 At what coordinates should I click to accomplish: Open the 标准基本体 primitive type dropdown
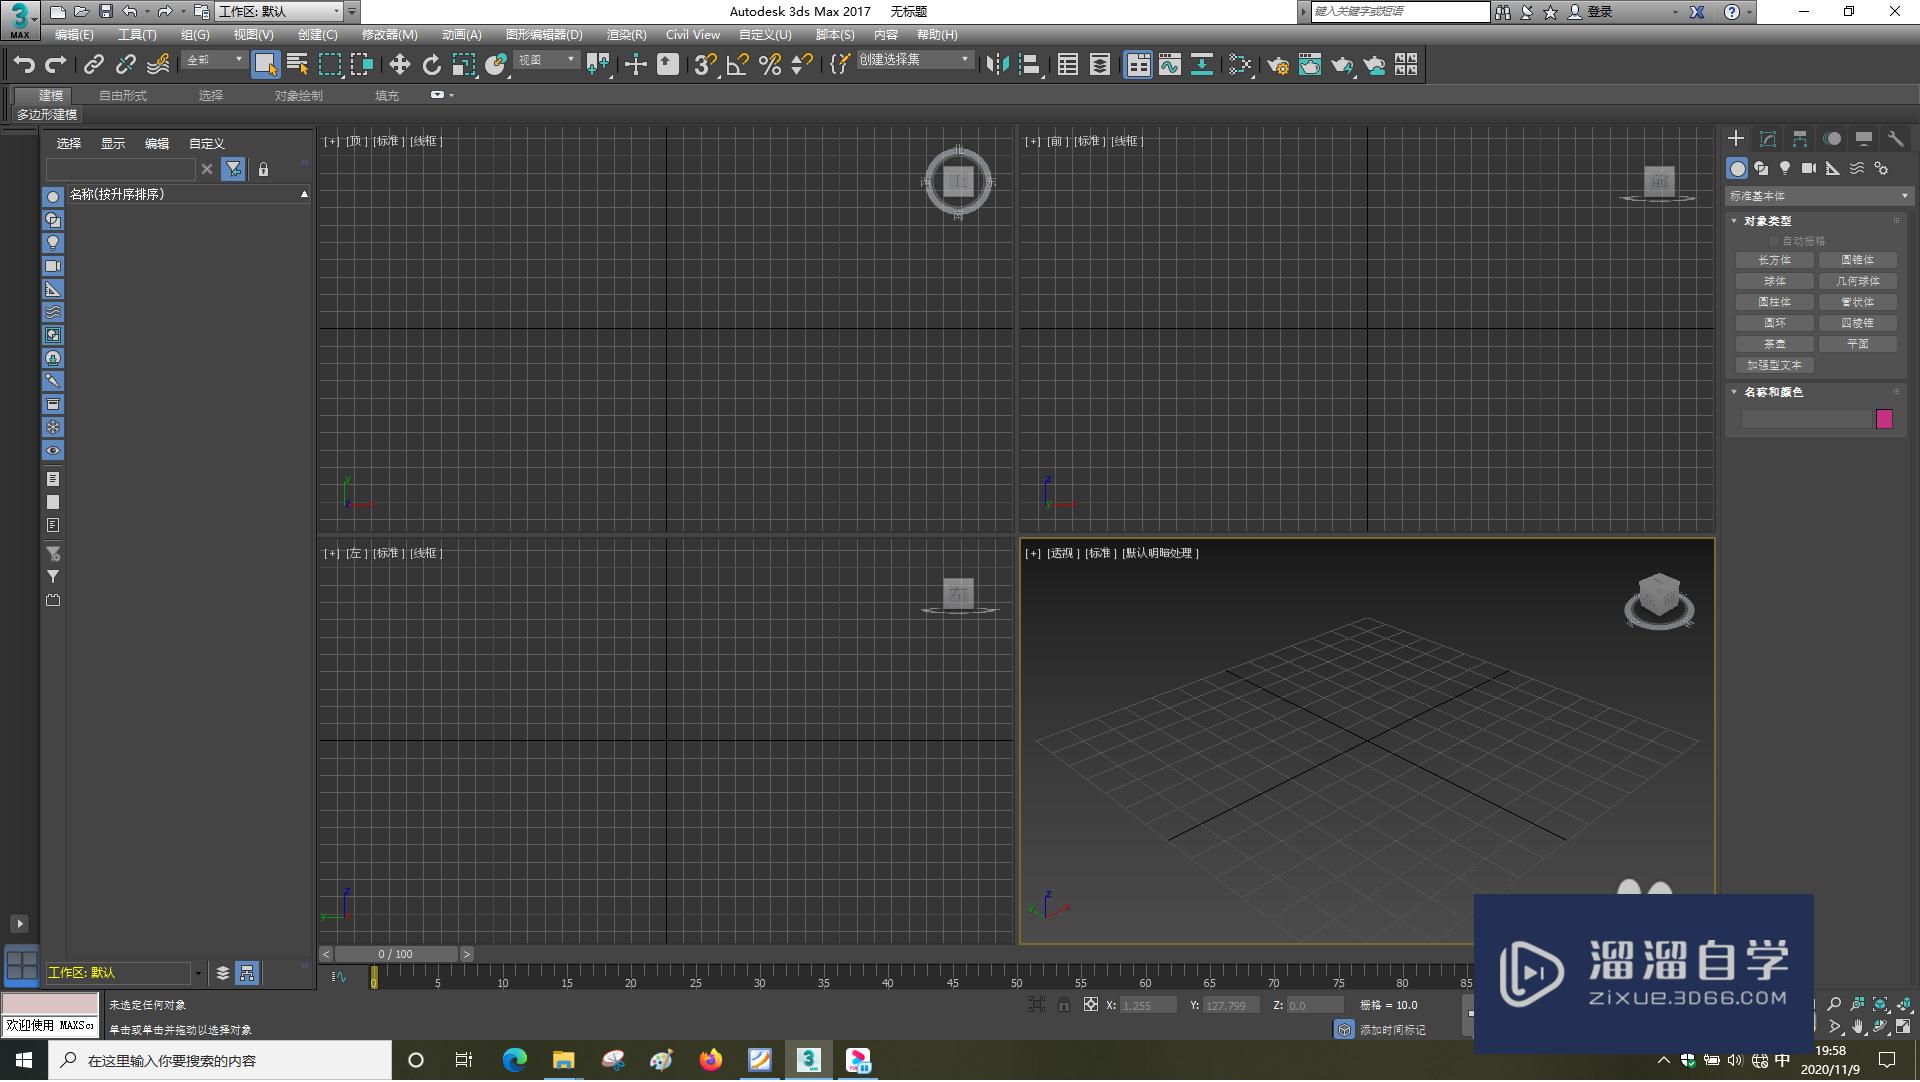pyautogui.click(x=1817, y=196)
